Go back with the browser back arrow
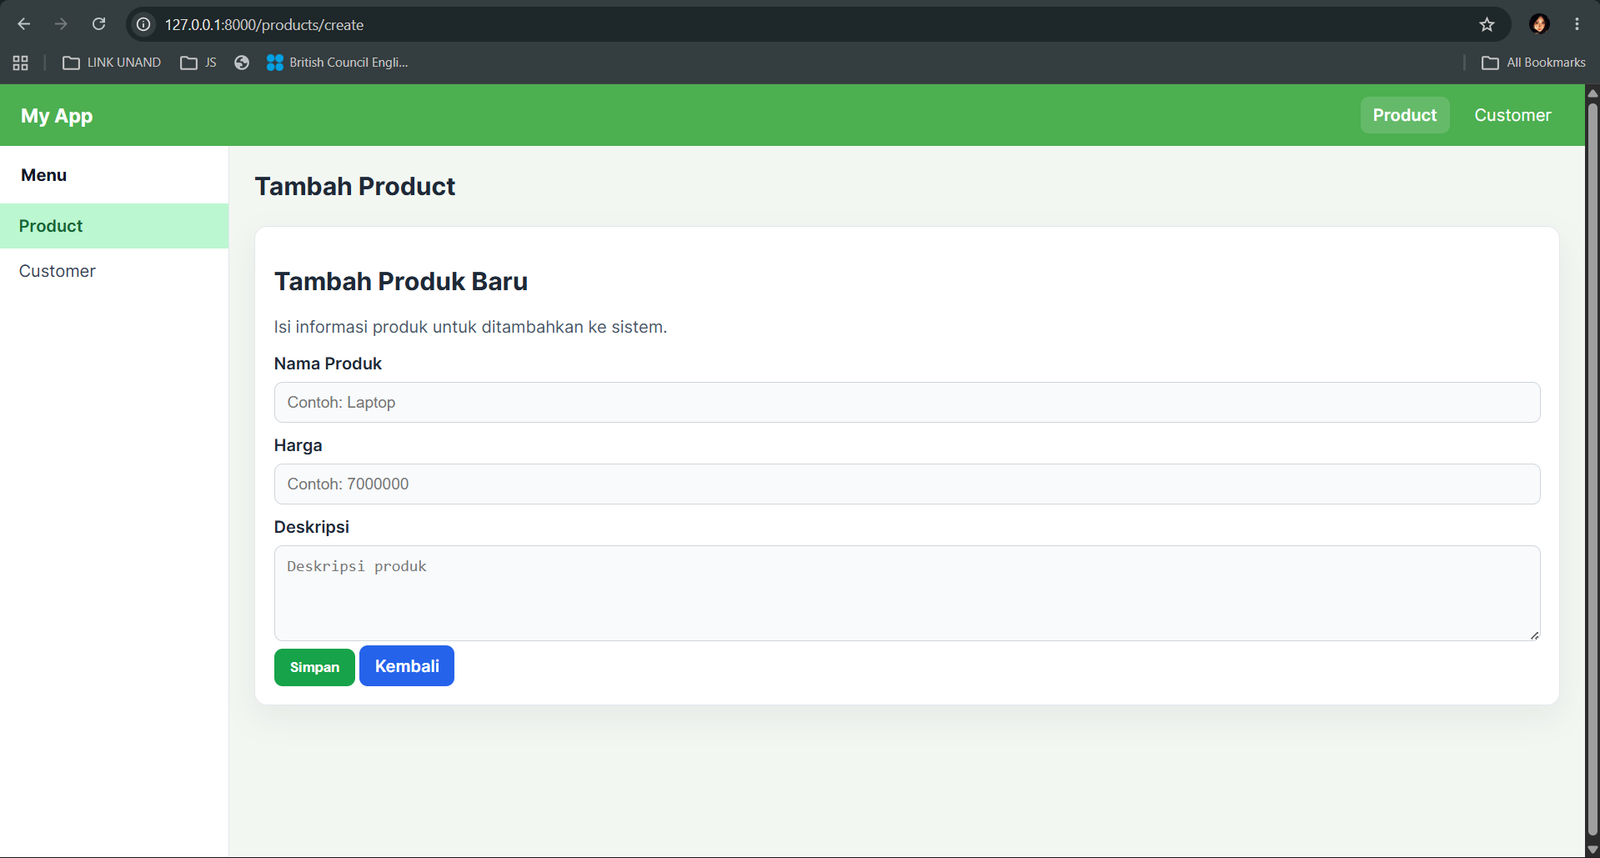This screenshot has height=858, width=1600. coord(24,24)
